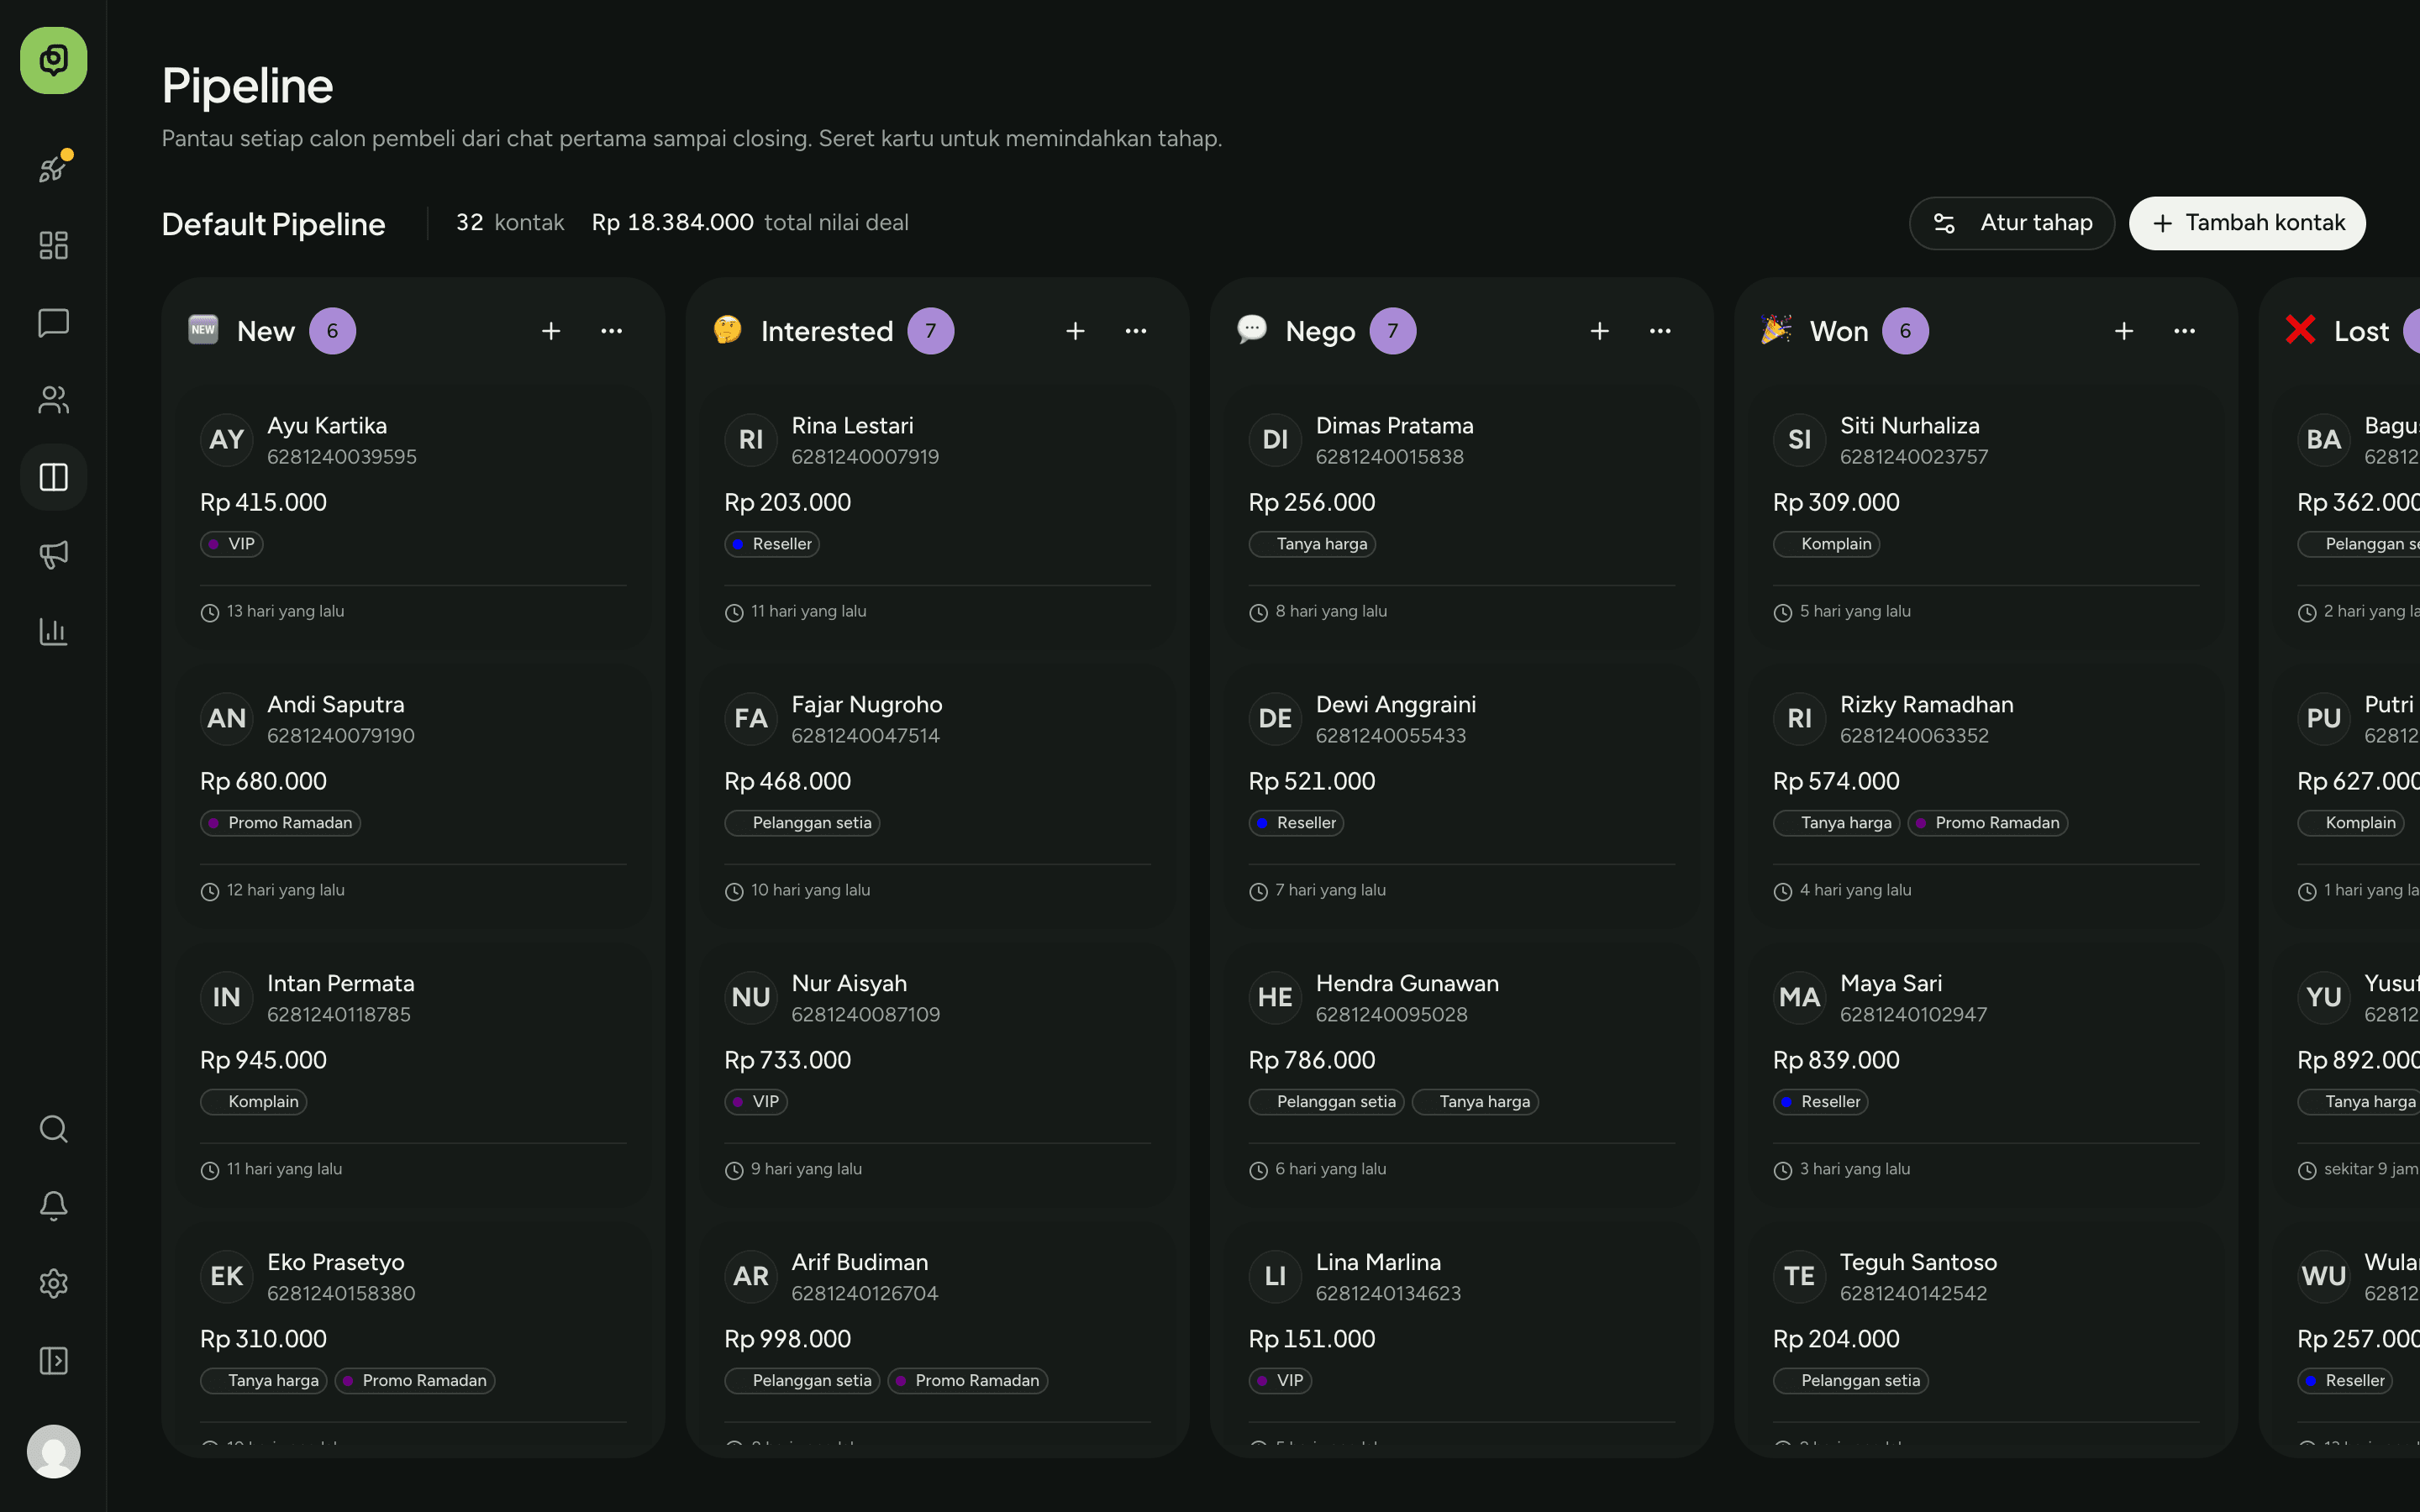Click the Tambah kontak button
The height and width of the screenshot is (1512, 2420).
[2247, 223]
